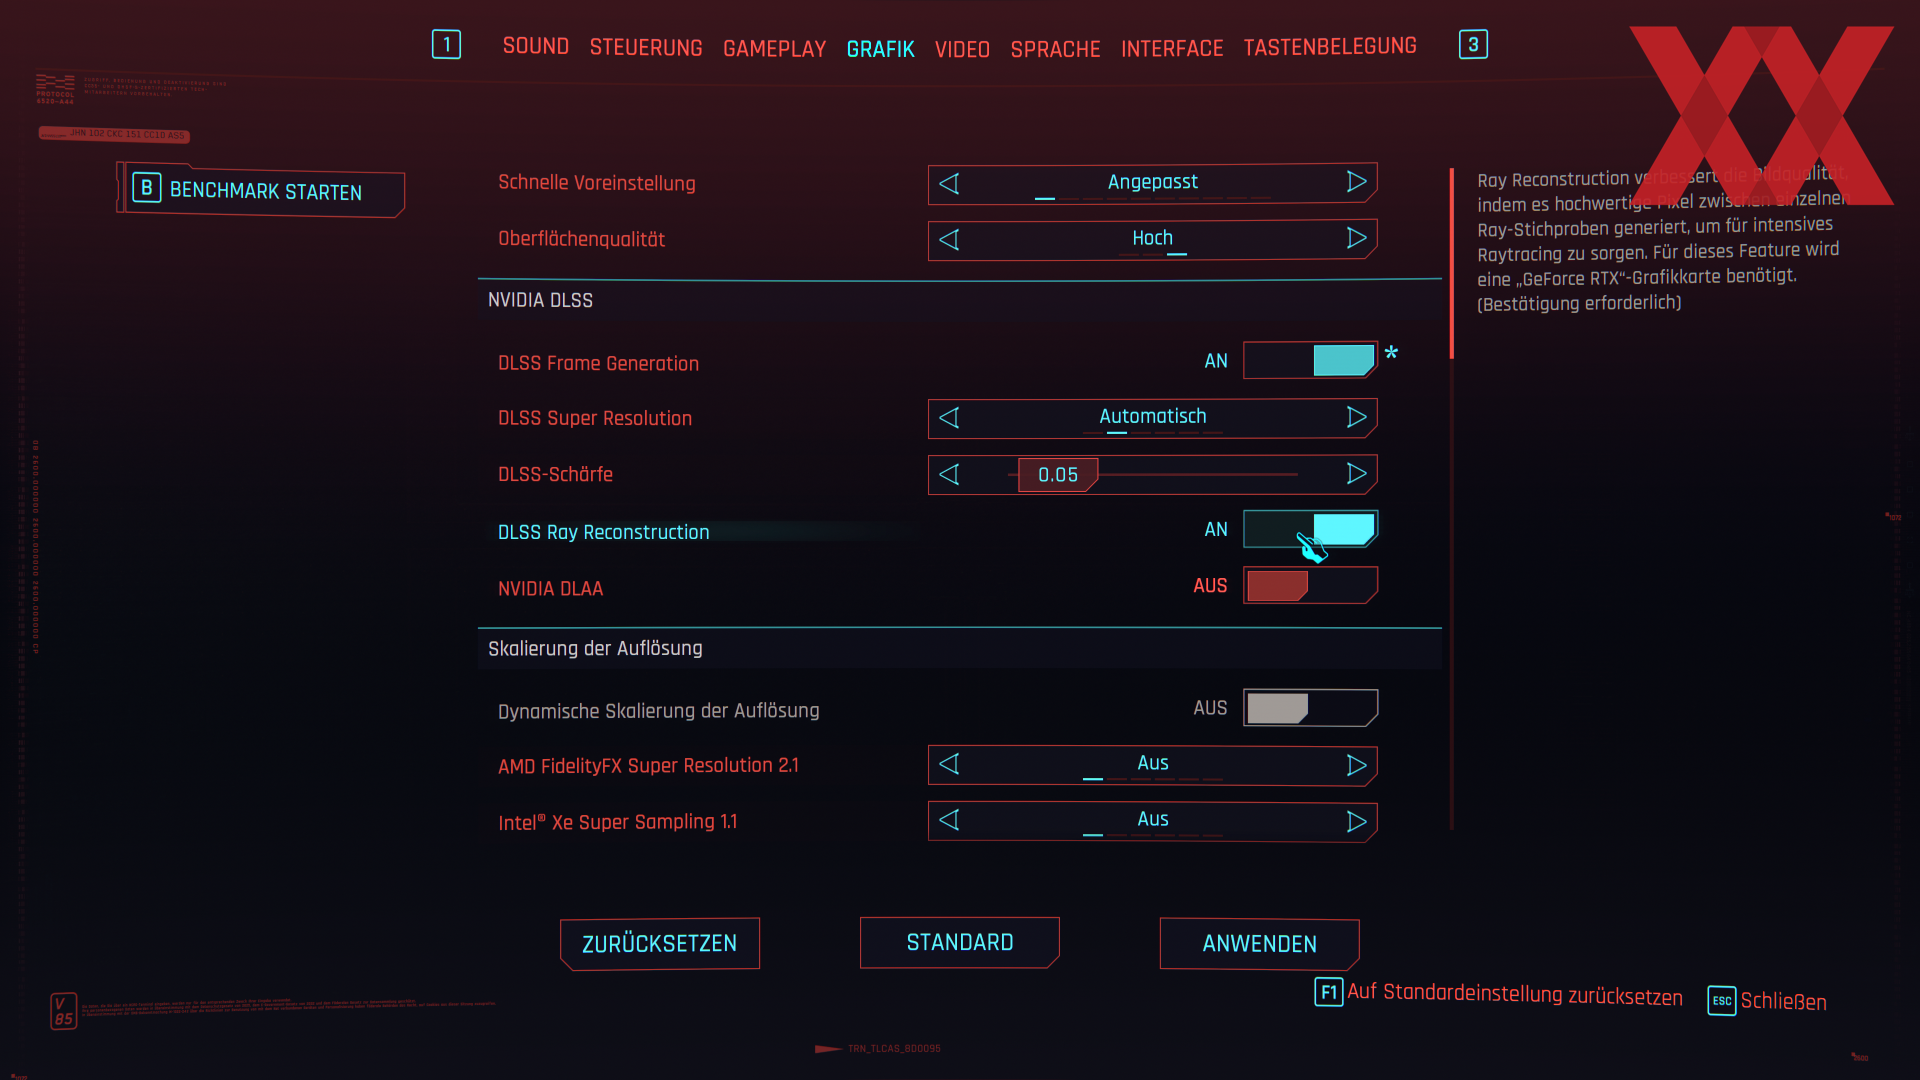Click the Skalierung der Auflösung section header
Image resolution: width=1920 pixels, height=1080 pixels.
[595, 648]
